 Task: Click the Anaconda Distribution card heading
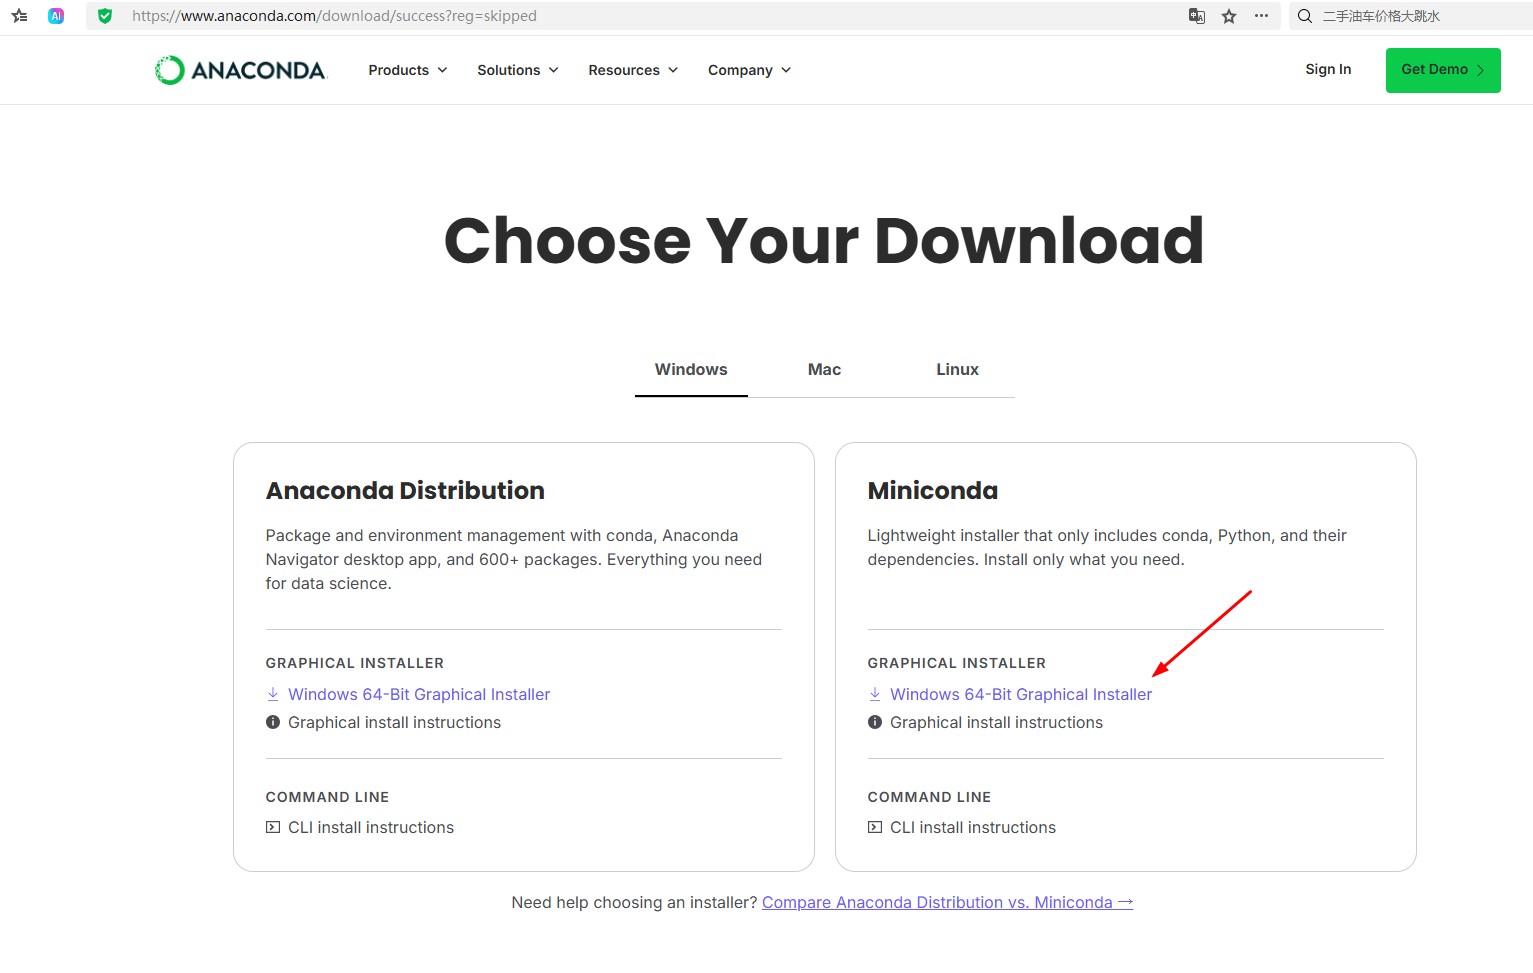tap(405, 490)
